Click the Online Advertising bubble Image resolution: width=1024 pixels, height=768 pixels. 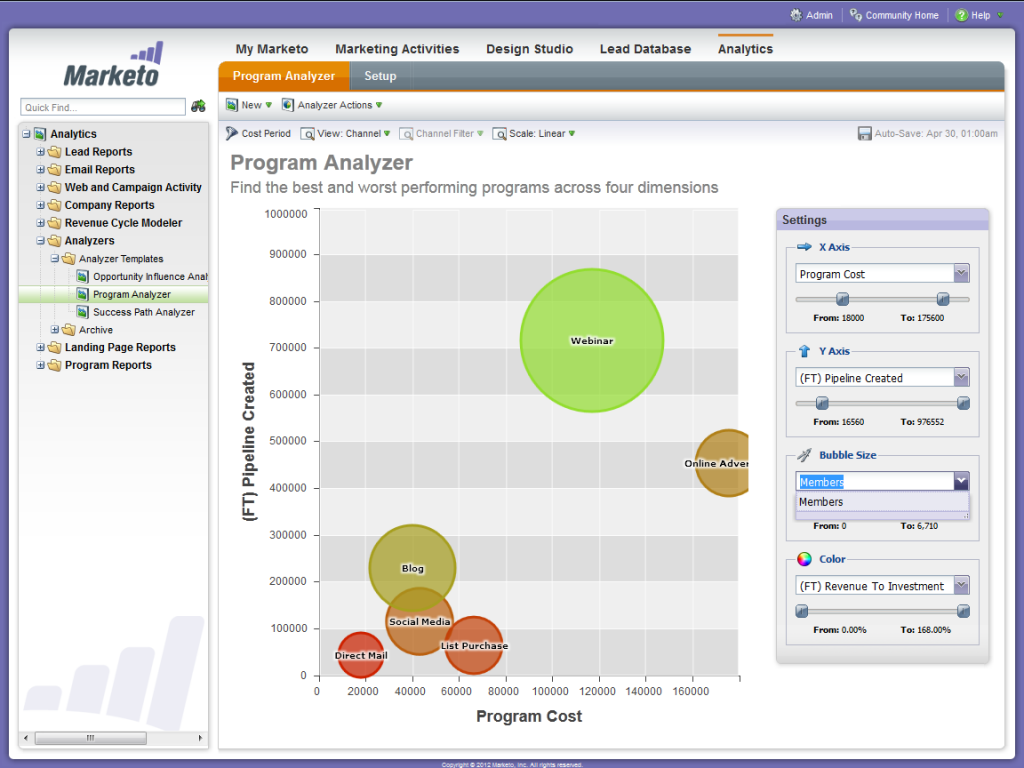point(722,463)
